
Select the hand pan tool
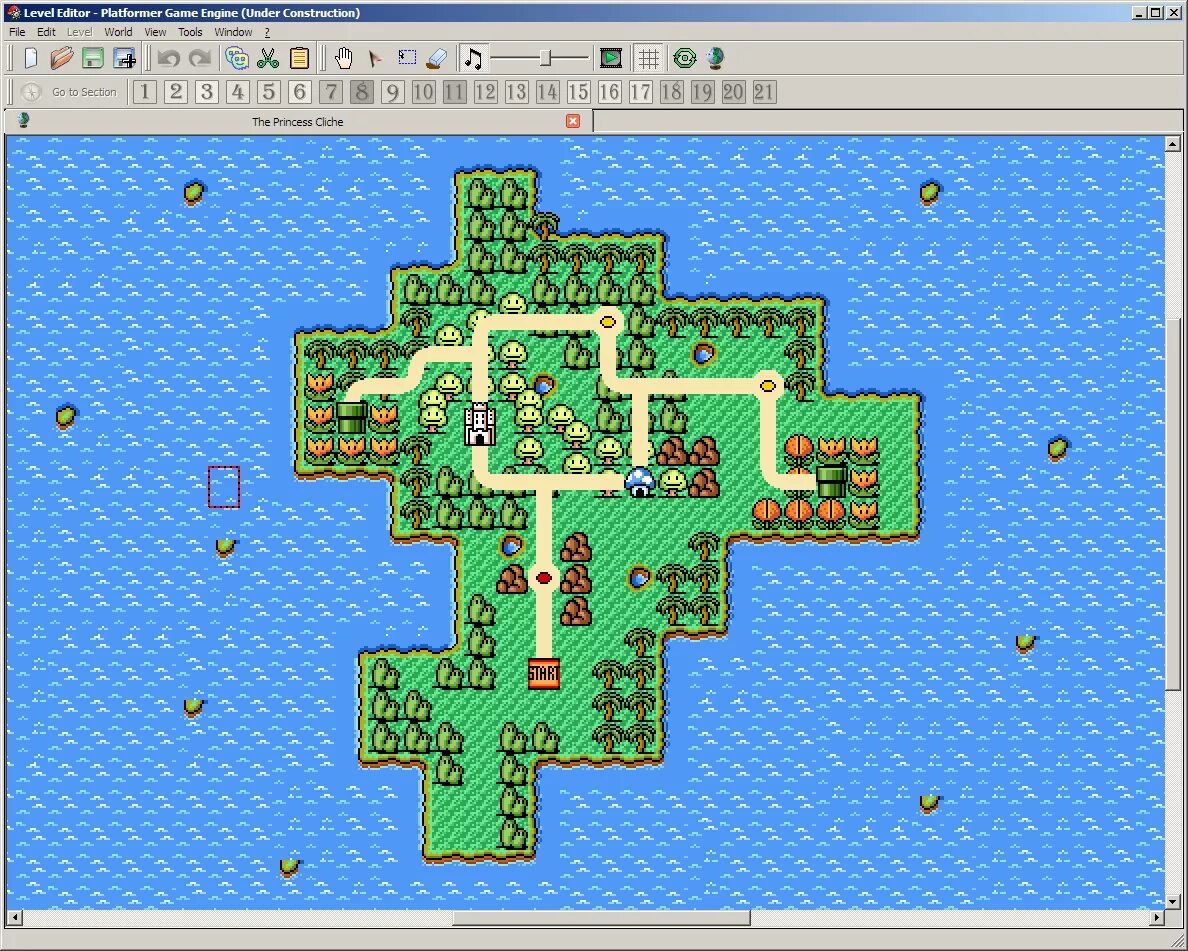click(x=344, y=58)
